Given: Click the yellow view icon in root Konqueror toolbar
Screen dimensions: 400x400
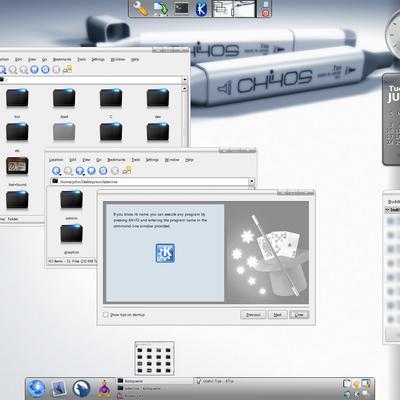Looking at the screenshot, I should click(x=68, y=69).
